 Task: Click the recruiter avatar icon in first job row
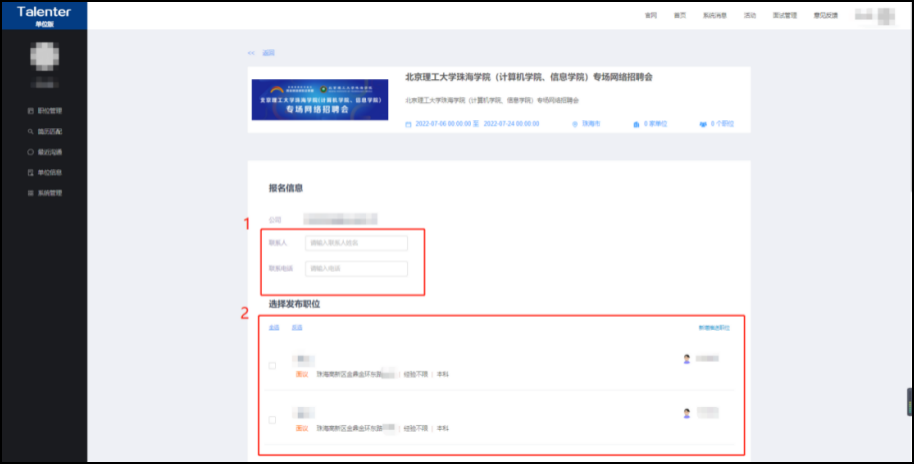tap(687, 359)
